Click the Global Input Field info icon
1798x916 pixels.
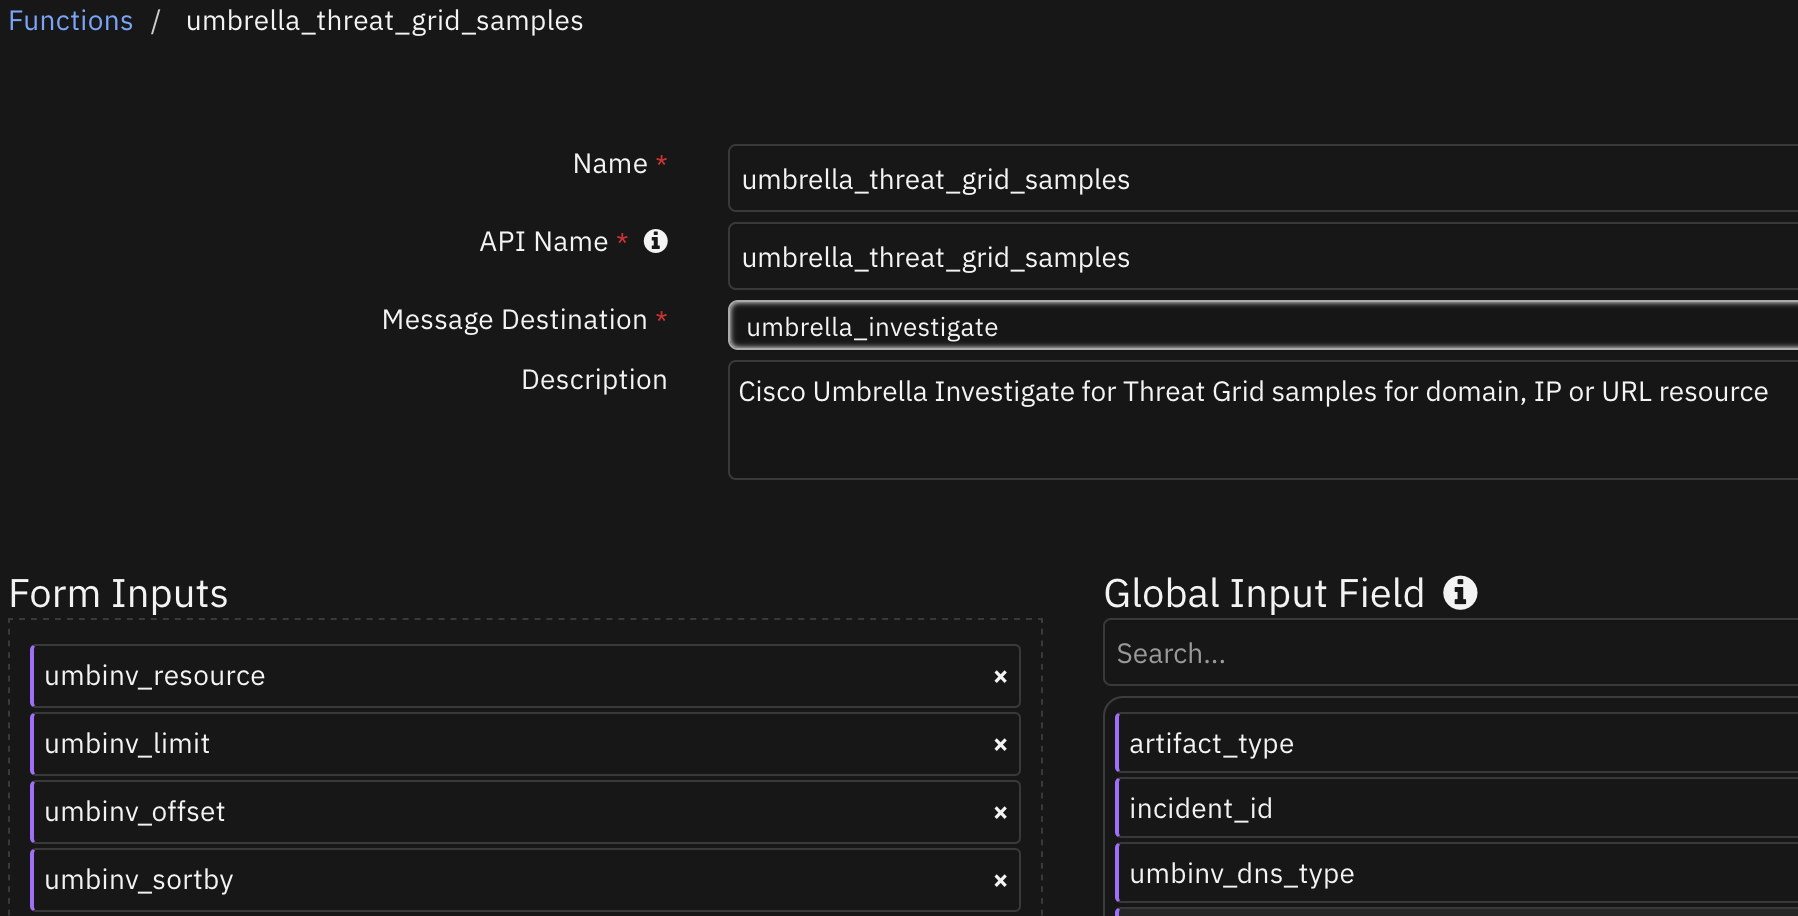click(x=1460, y=593)
